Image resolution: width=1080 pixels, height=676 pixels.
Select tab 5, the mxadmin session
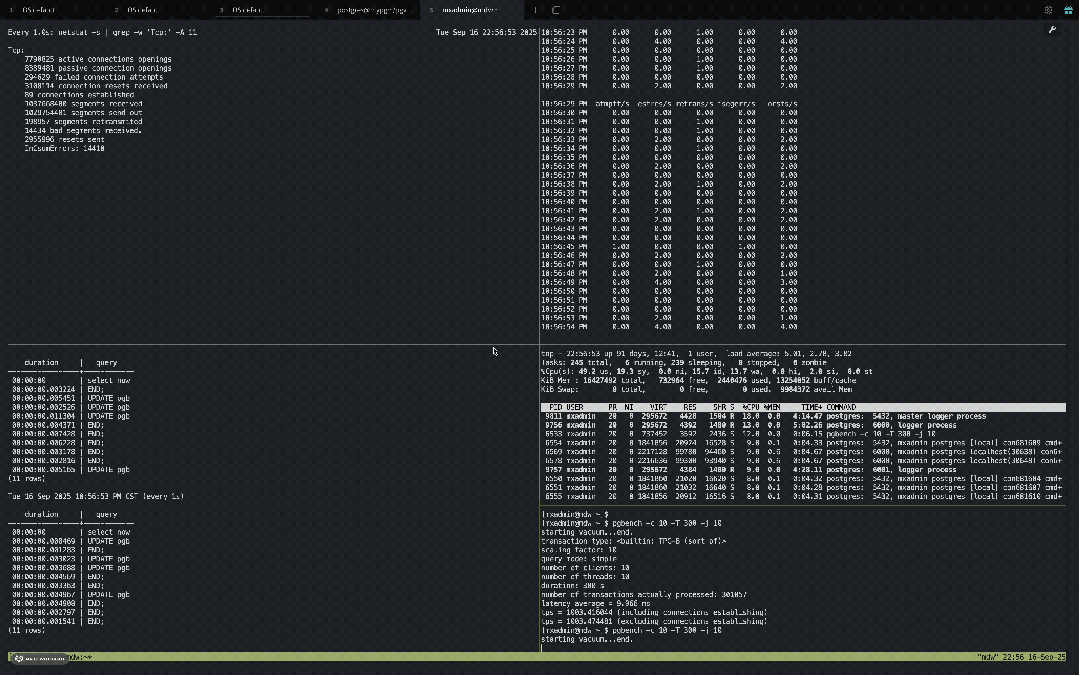(473, 10)
